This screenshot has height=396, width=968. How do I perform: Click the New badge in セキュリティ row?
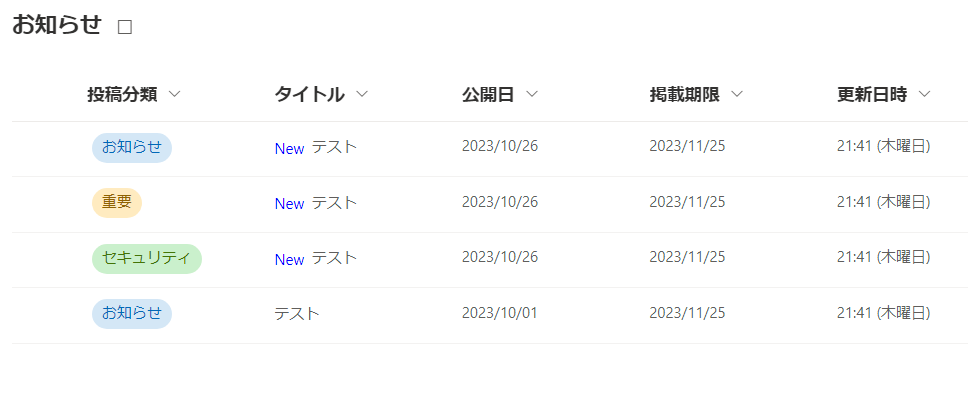click(290, 259)
